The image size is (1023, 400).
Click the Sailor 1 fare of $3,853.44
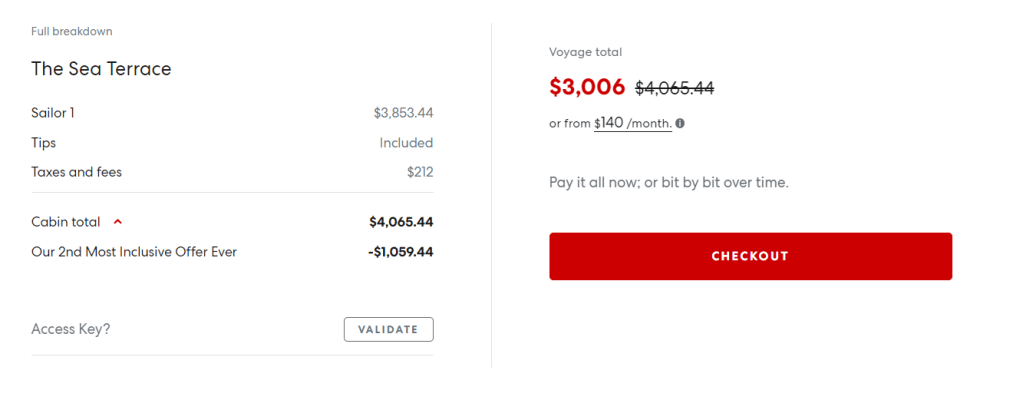click(403, 113)
